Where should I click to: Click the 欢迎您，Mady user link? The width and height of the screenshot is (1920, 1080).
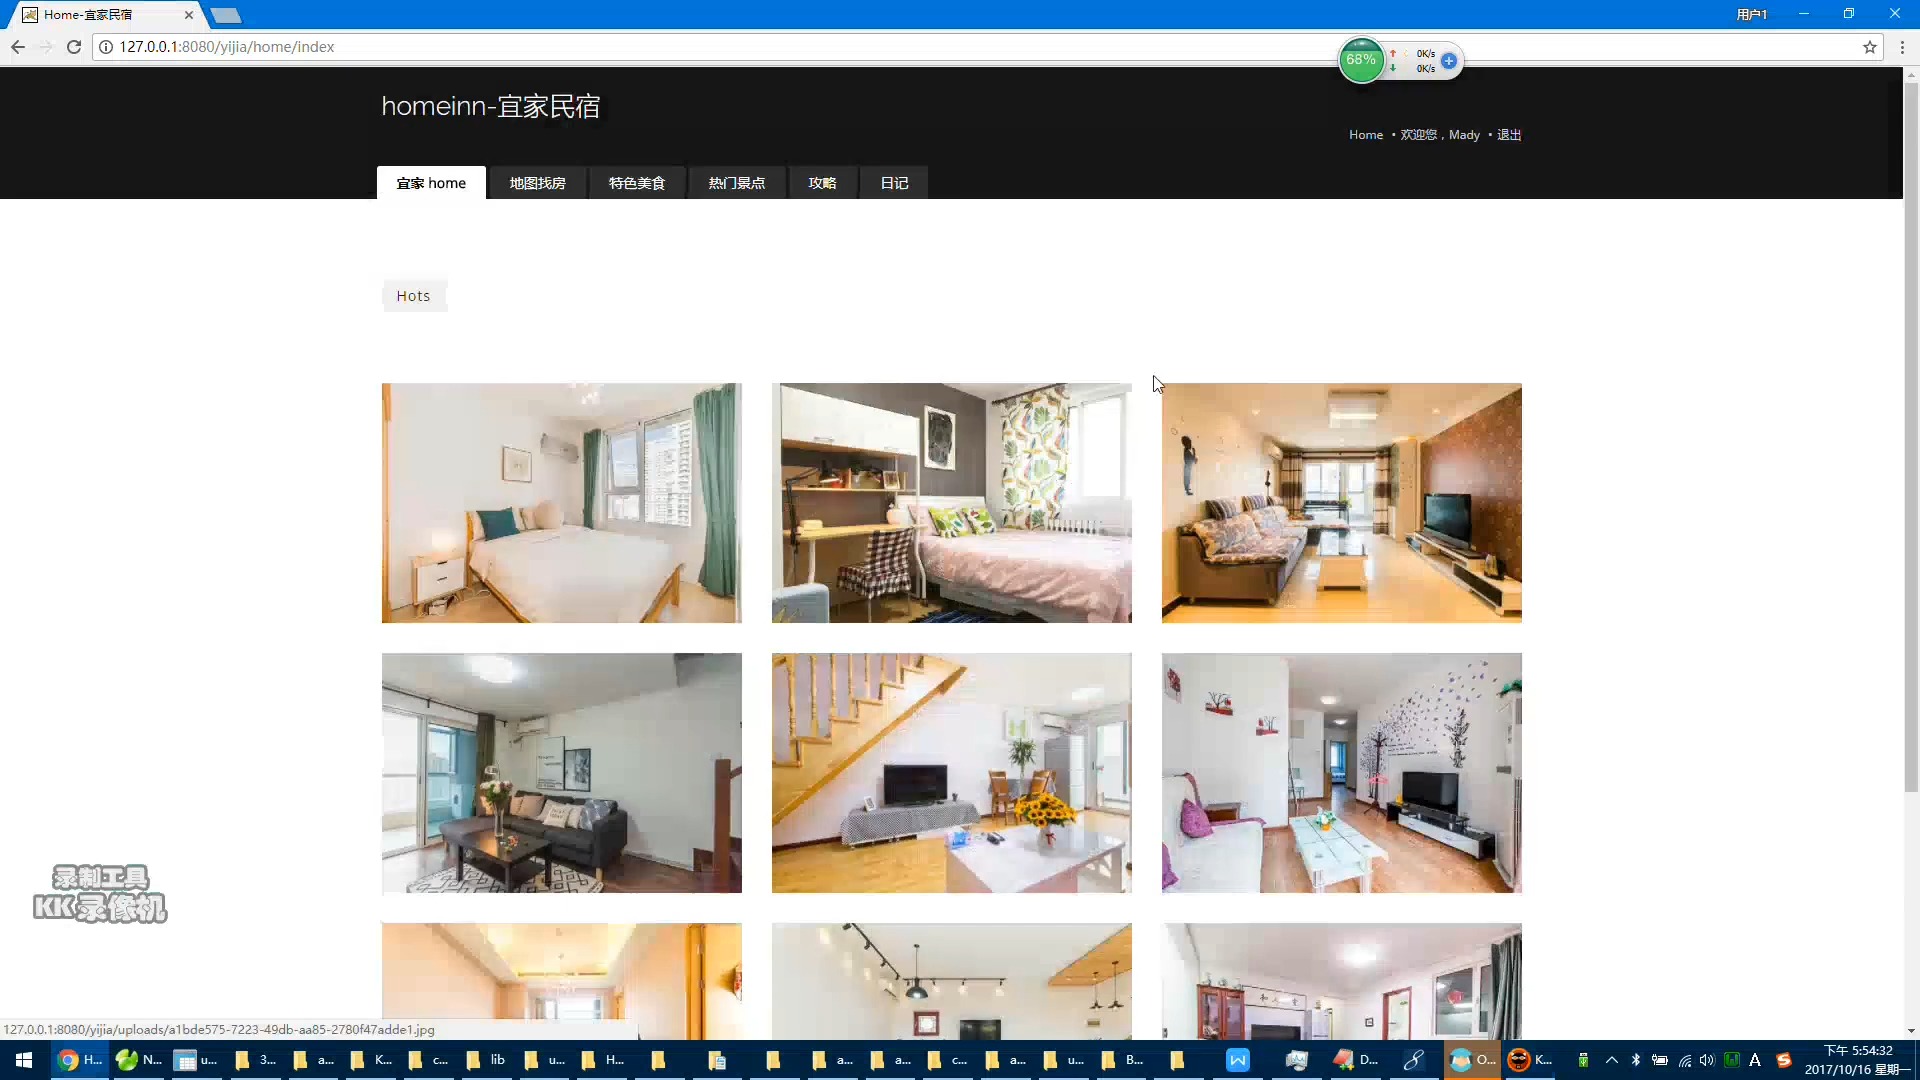[x=1440, y=135]
